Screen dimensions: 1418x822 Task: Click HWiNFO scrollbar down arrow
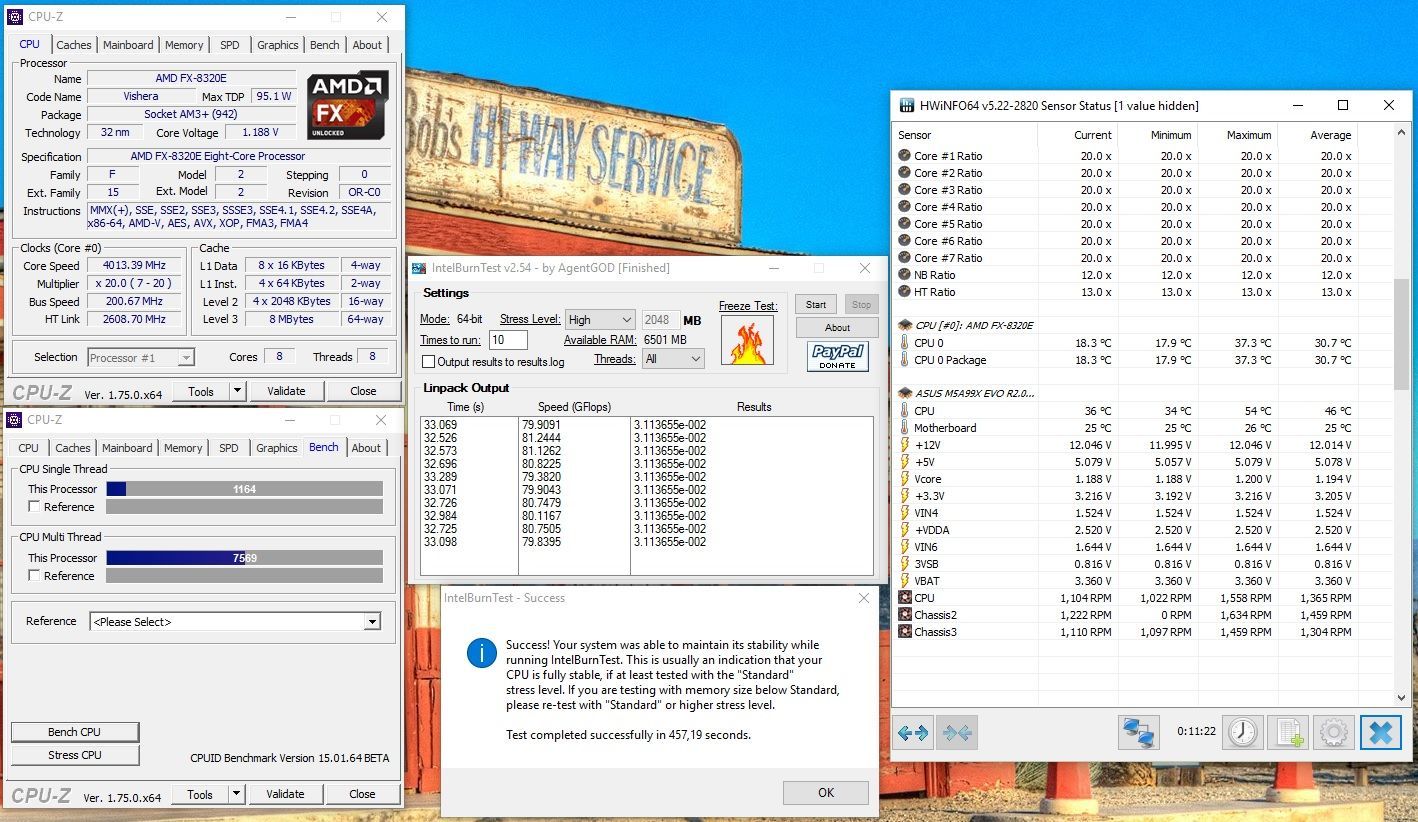pyautogui.click(x=1401, y=698)
